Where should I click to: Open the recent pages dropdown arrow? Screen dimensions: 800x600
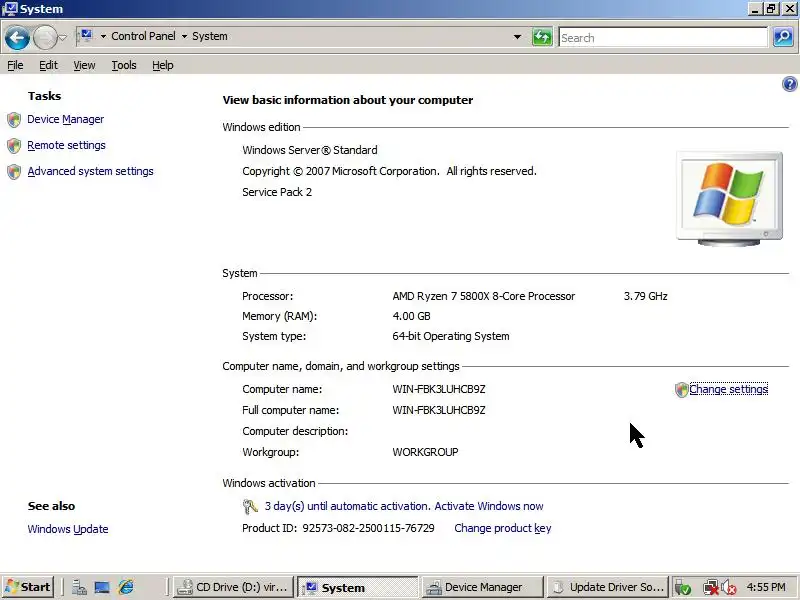[x=62, y=38]
